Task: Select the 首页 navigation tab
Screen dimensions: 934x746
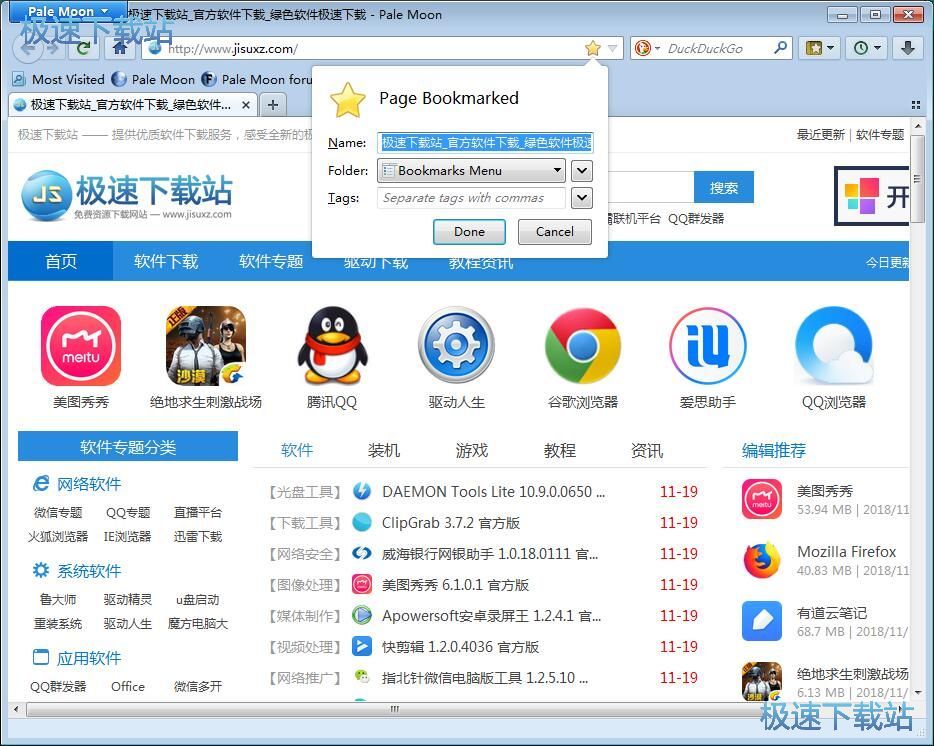Action: (61, 261)
